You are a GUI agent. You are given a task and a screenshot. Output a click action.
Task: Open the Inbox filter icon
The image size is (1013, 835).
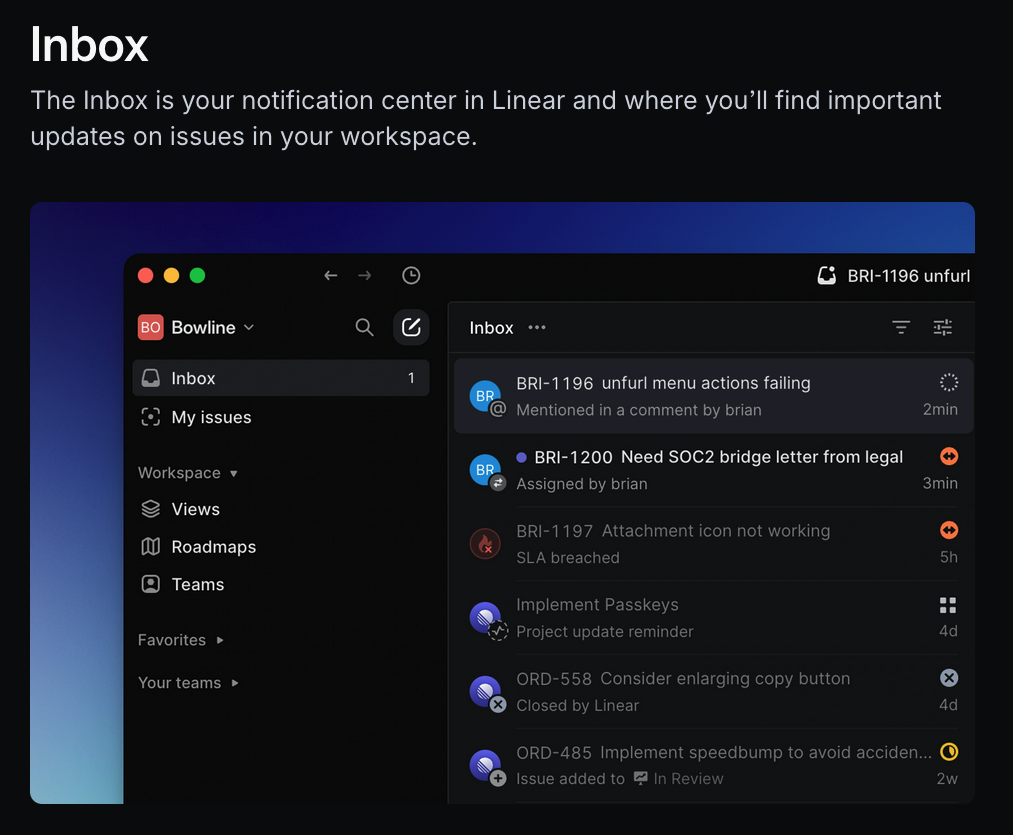901,328
